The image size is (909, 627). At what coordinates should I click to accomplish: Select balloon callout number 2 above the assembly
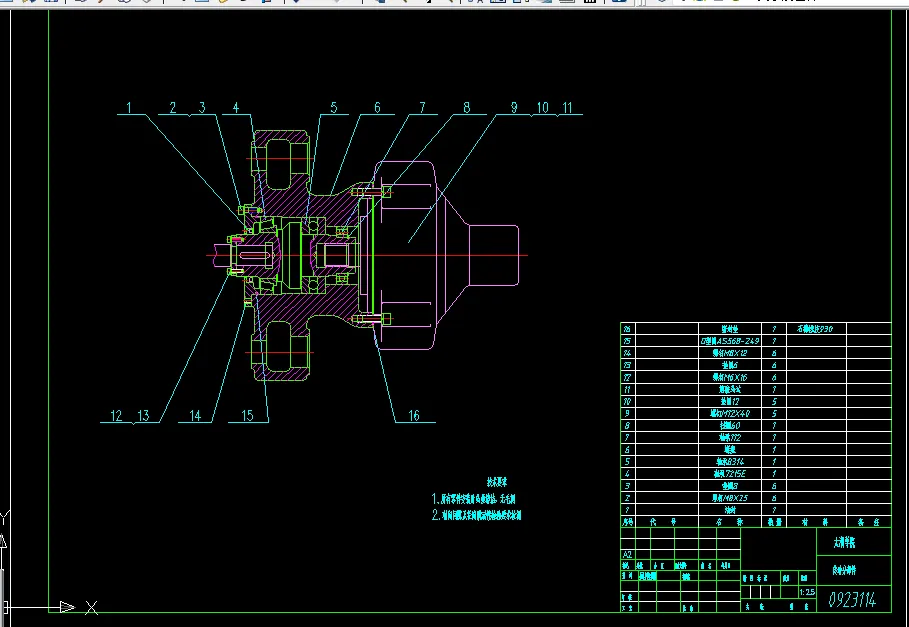pyautogui.click(x=172, y=108)
